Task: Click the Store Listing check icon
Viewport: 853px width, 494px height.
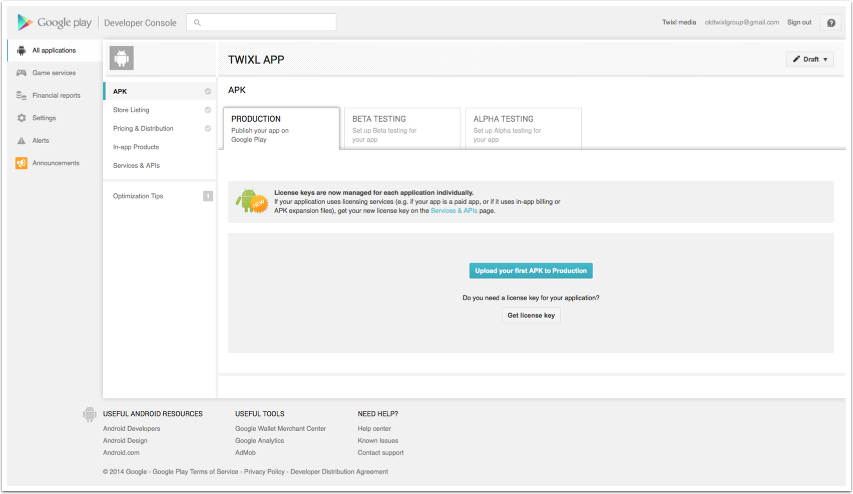Action: [x=208, y=110]
